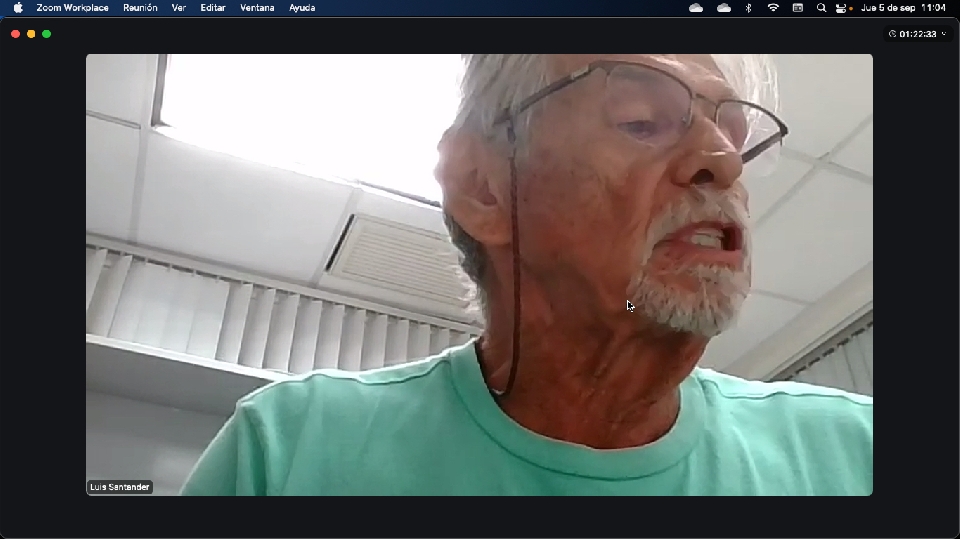Click the first cloud icon in menu bar

click(696, 8)
